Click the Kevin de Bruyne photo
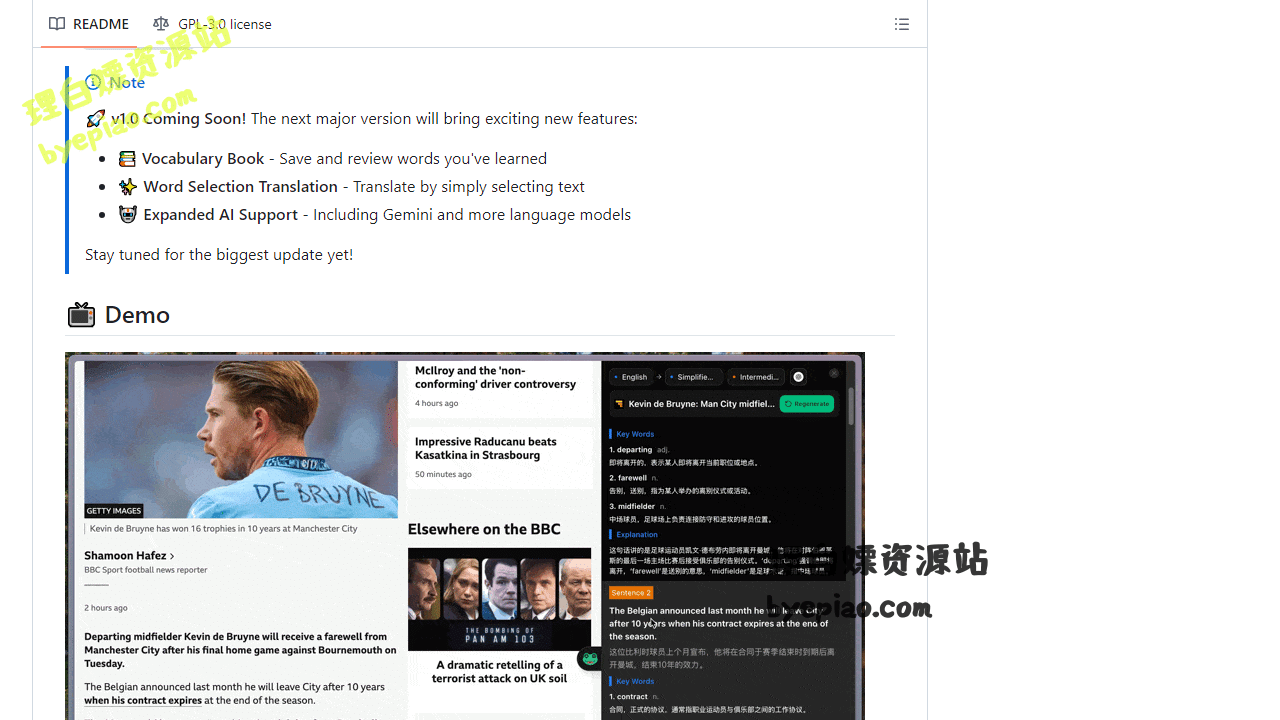Viewport: 1280px width, 720px height. point(241,439)
